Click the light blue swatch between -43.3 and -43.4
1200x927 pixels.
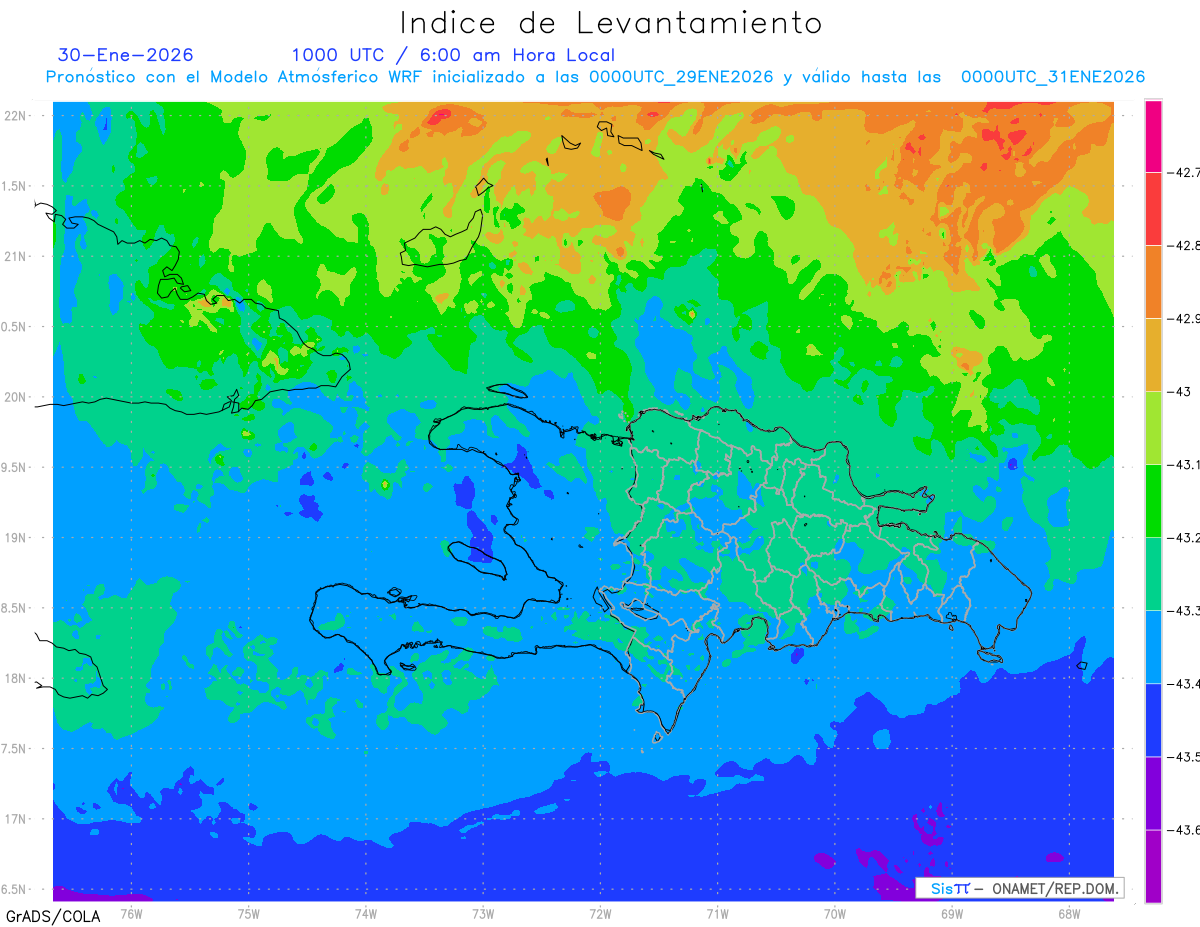(1153, 646)
